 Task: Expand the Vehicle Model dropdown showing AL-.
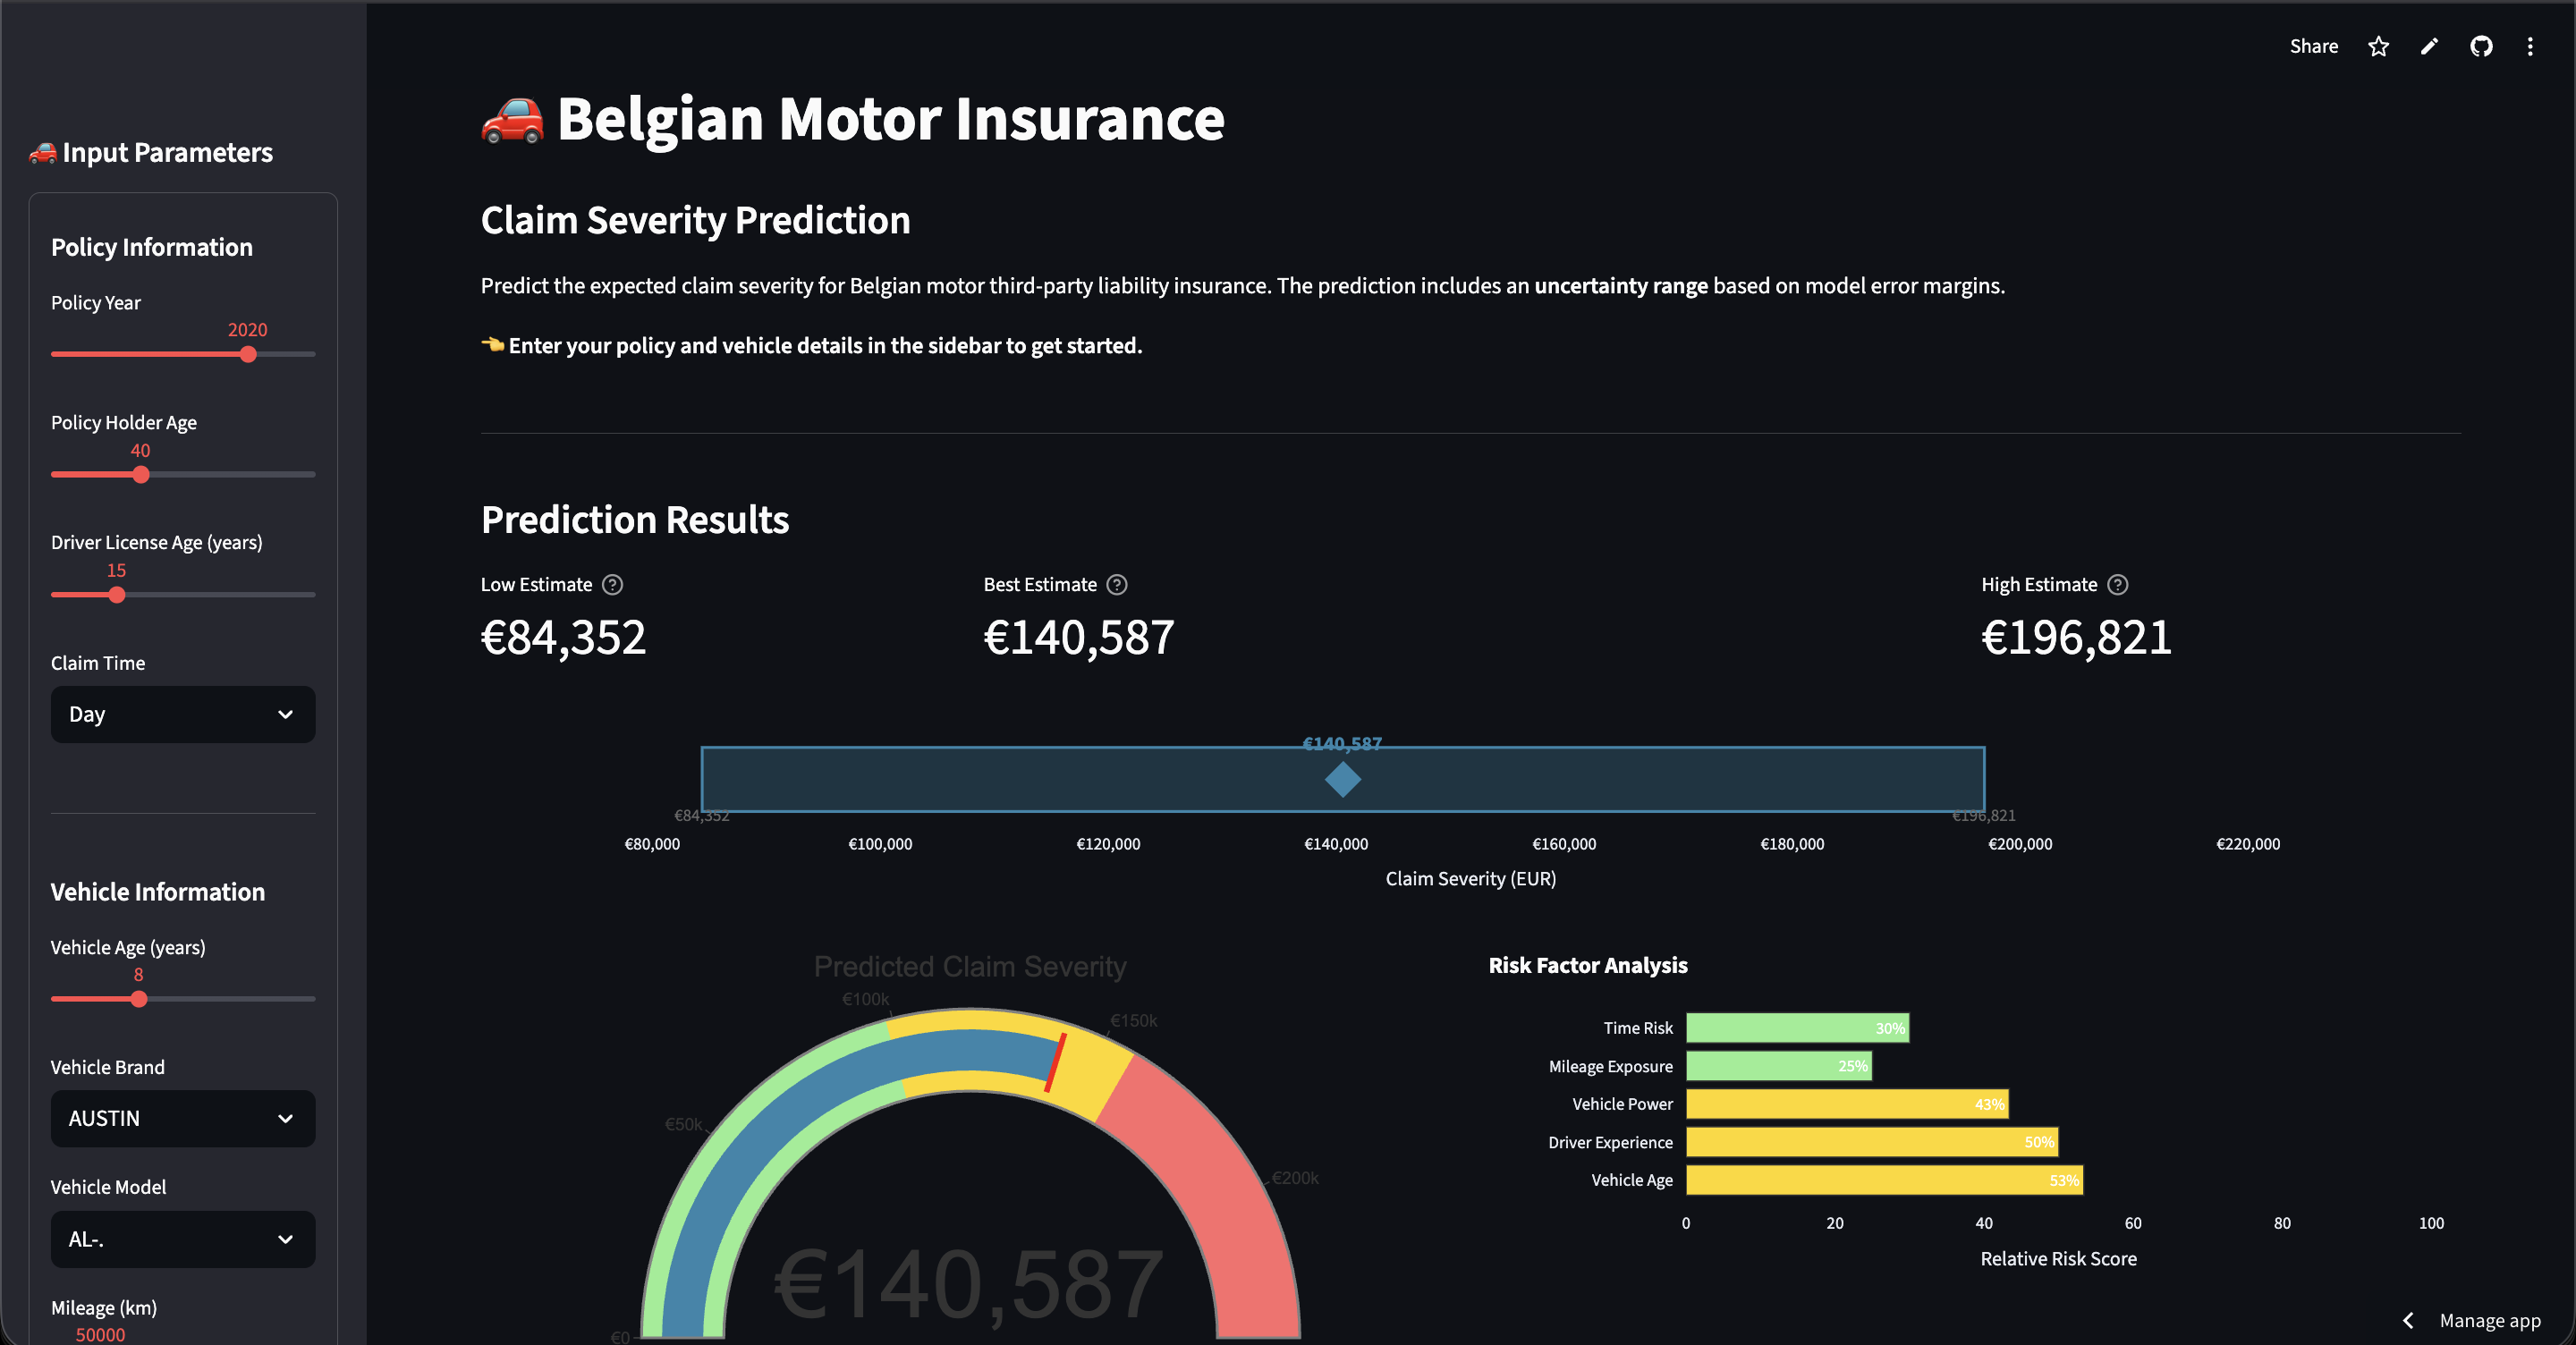(x=182, y=1239)
